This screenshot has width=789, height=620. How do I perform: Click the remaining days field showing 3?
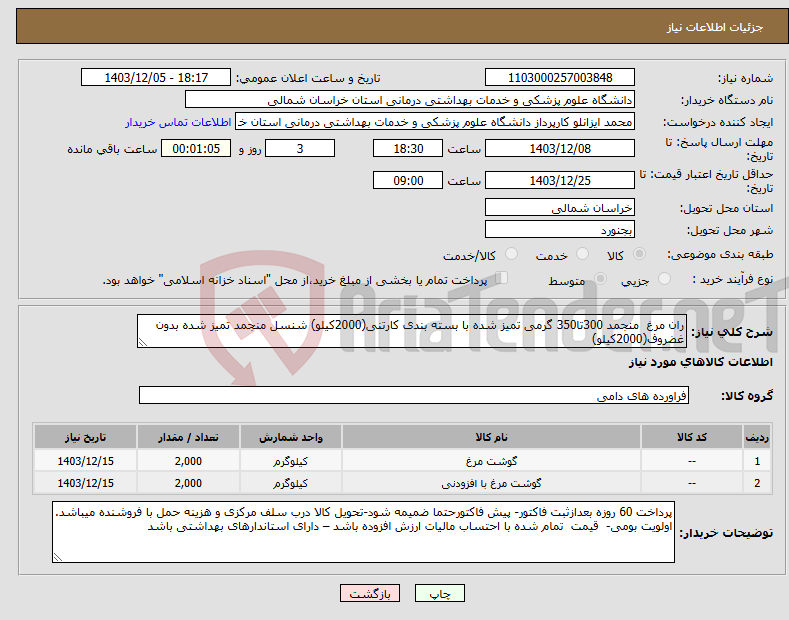[x=300, y=148]
